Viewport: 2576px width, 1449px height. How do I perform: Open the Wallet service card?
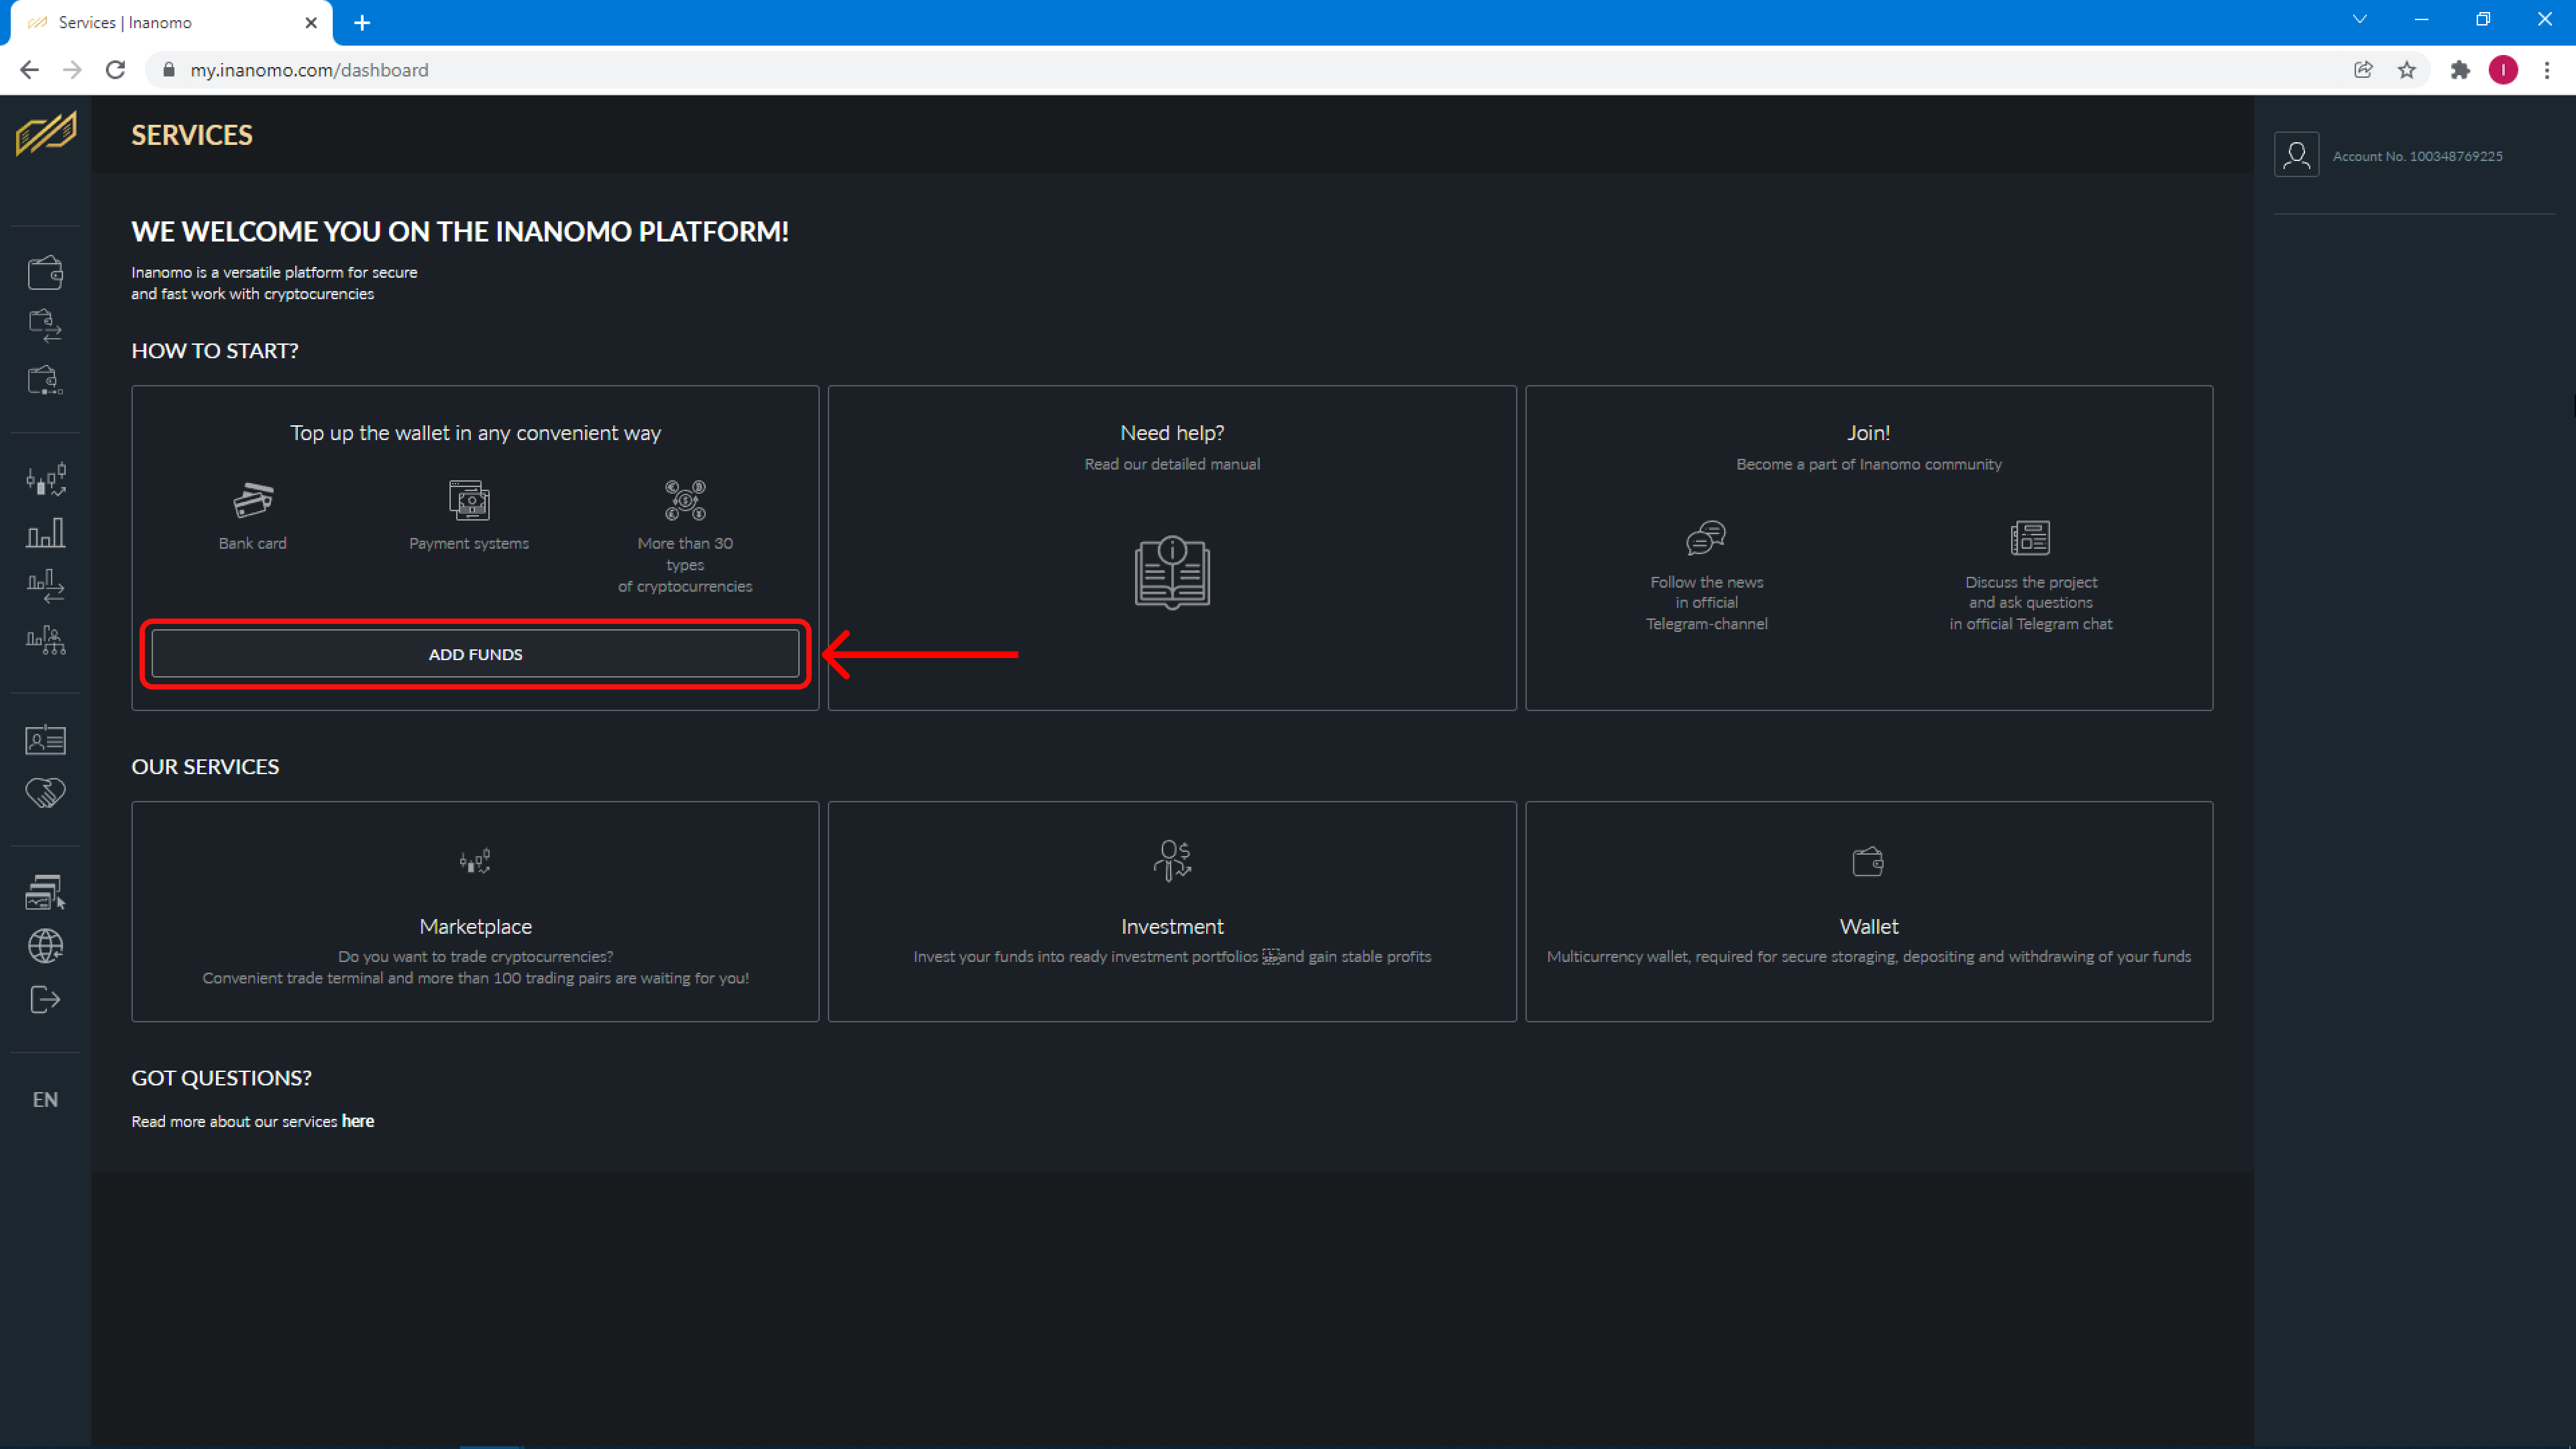pos(1868,911)
